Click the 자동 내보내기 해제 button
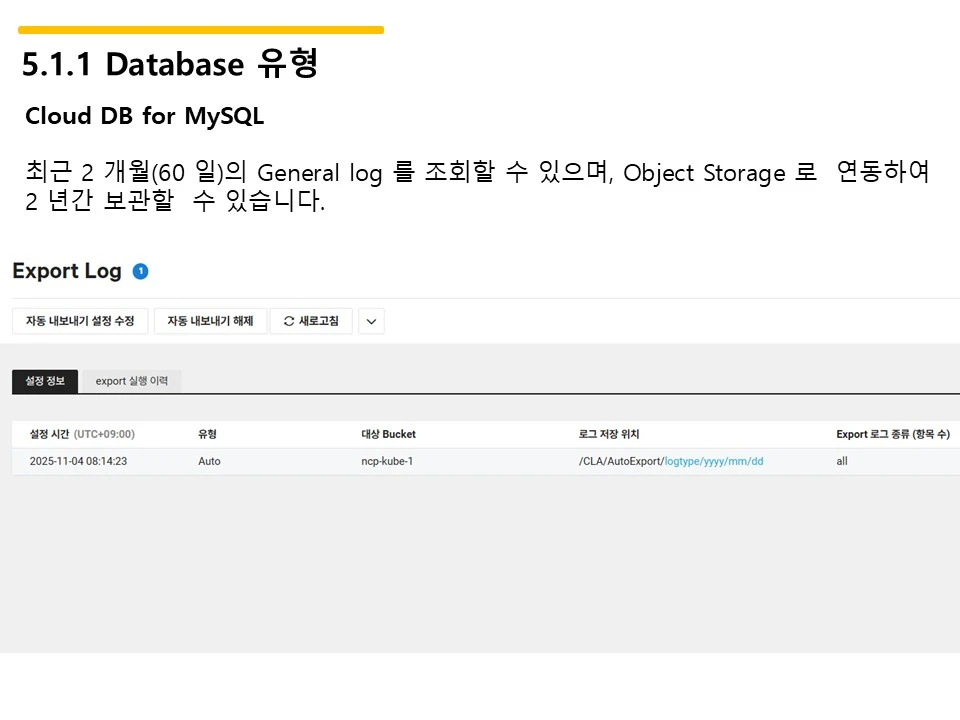Image resolution: width=960 pixels, height=720 pixels. 210,321
